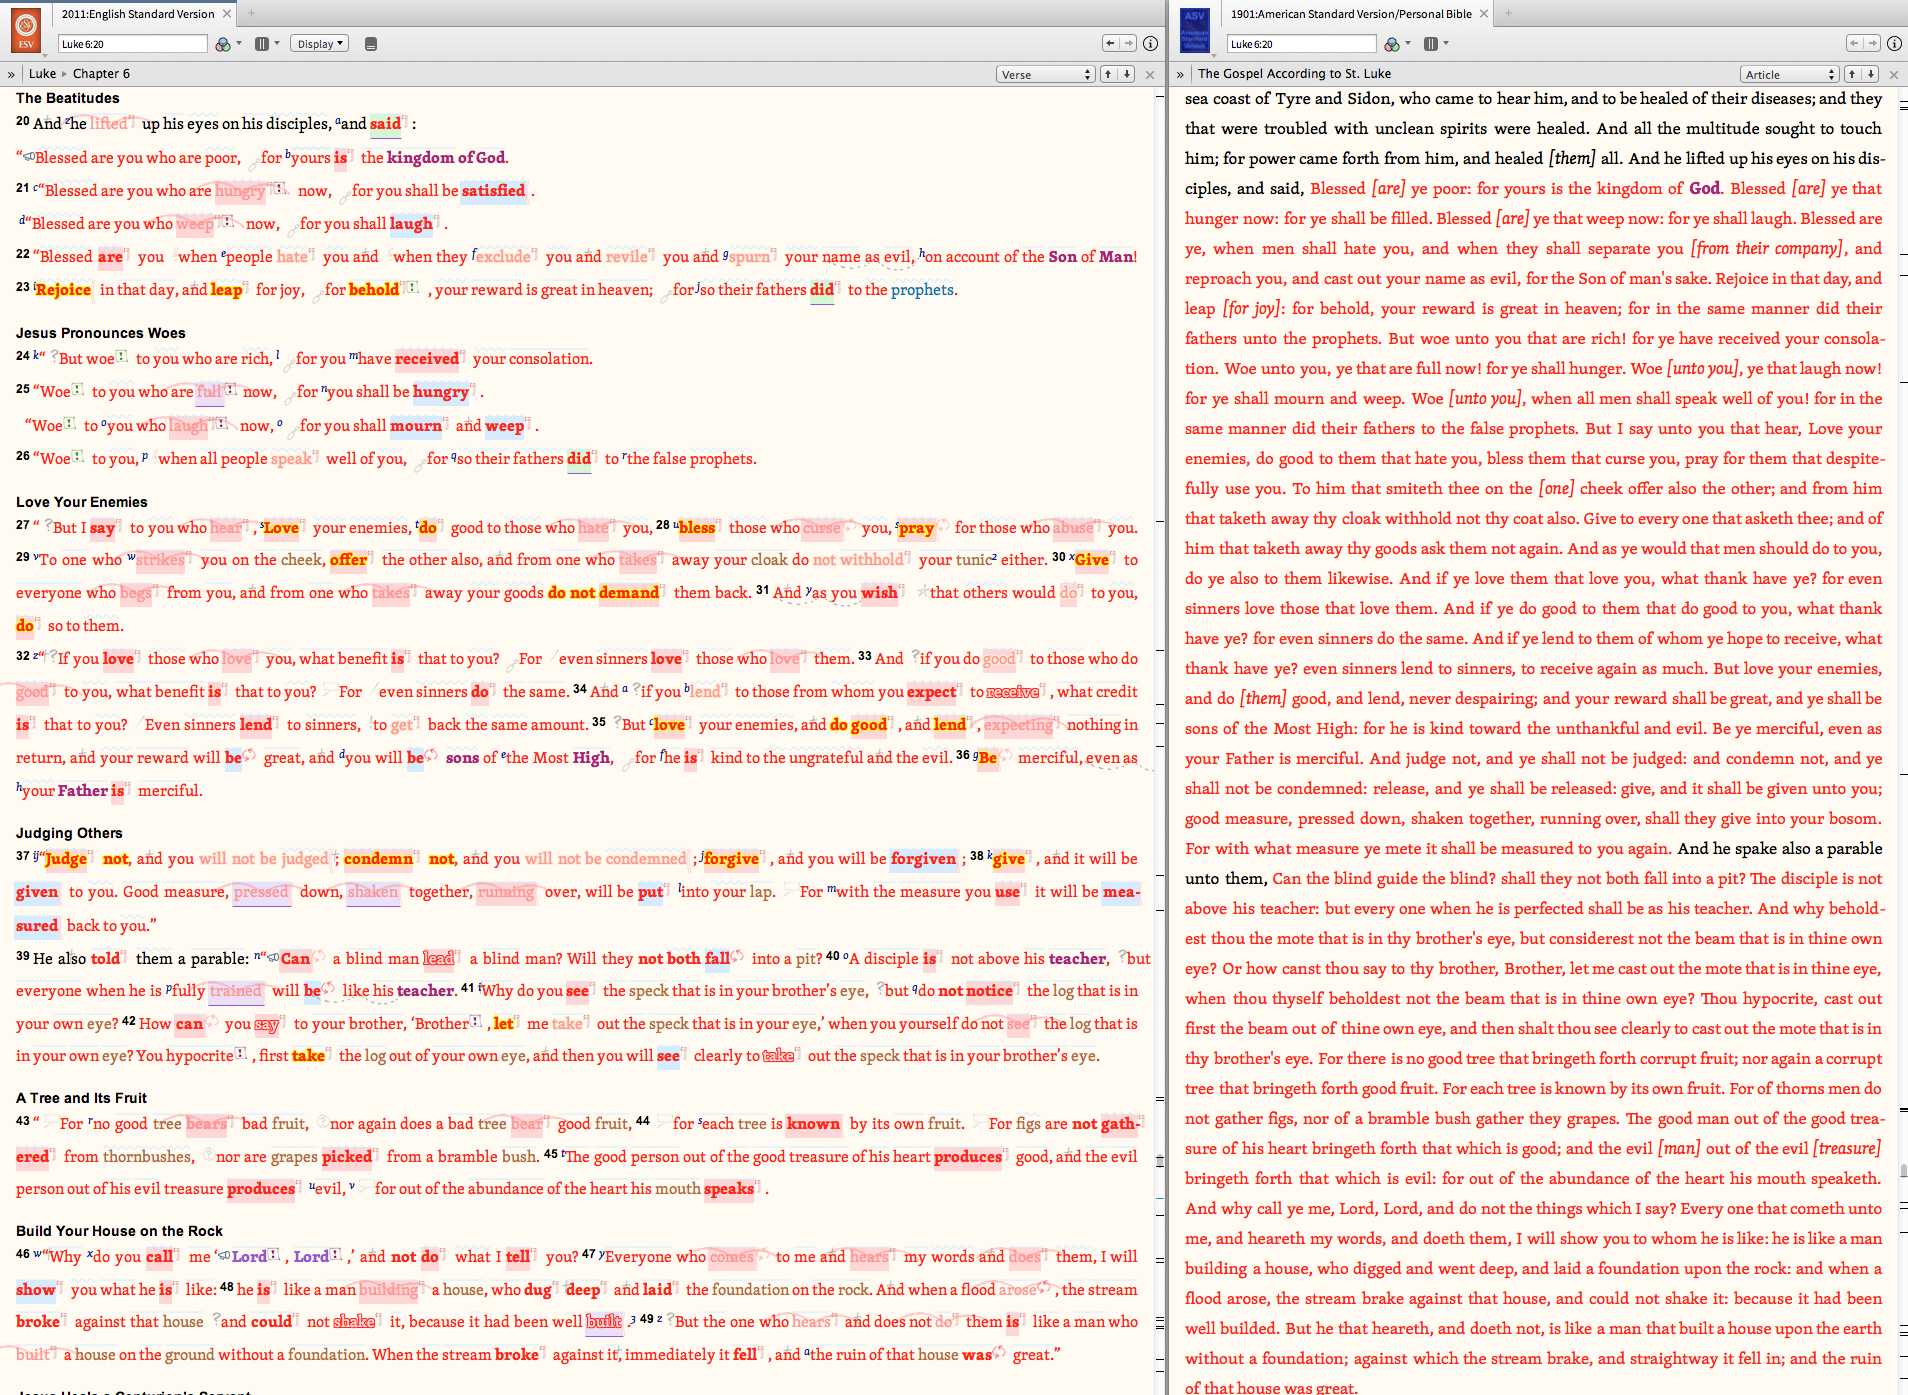Expand browser sidebar in ASV pane
1908x1395 pixels.
(x=1180, y=74)
